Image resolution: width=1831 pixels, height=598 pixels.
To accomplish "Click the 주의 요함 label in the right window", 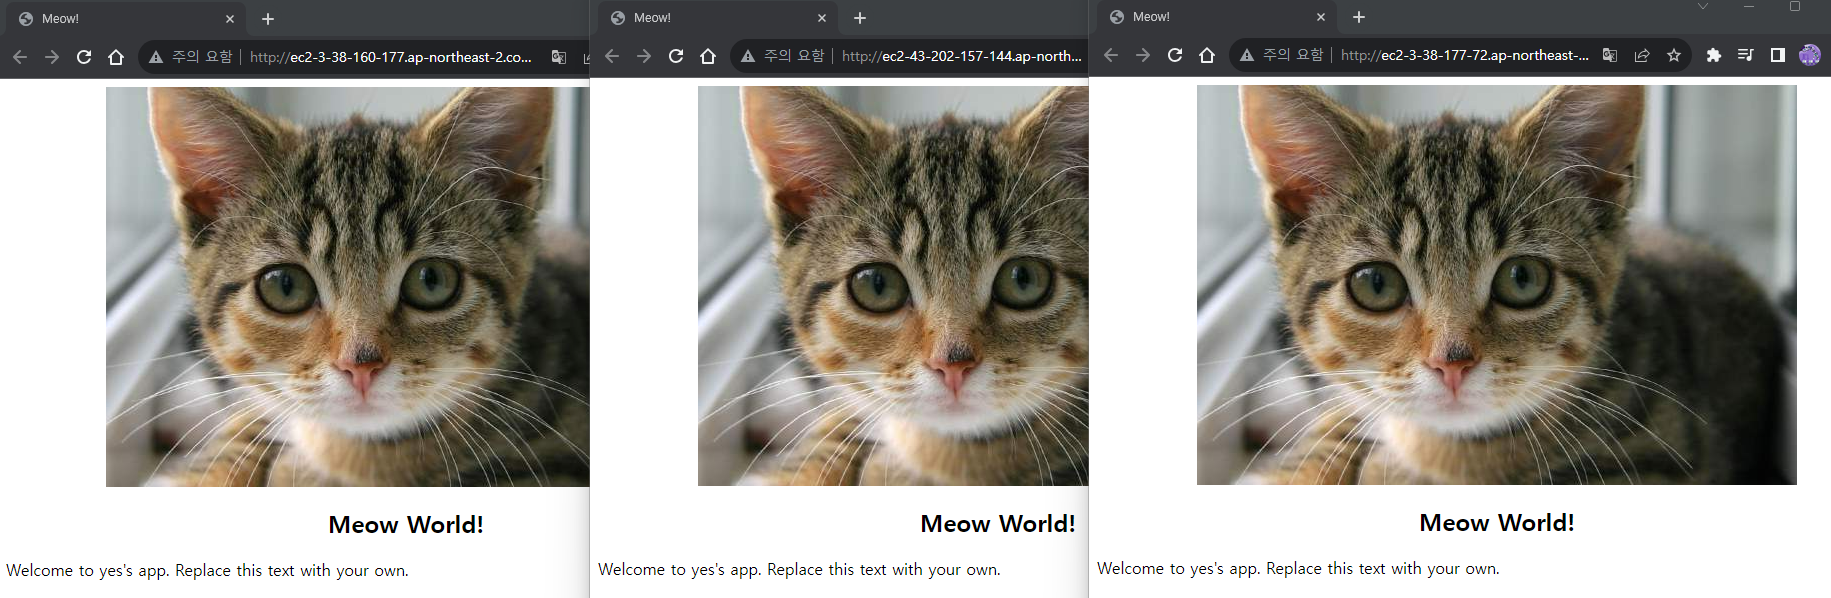I will tap(1293, 55).
